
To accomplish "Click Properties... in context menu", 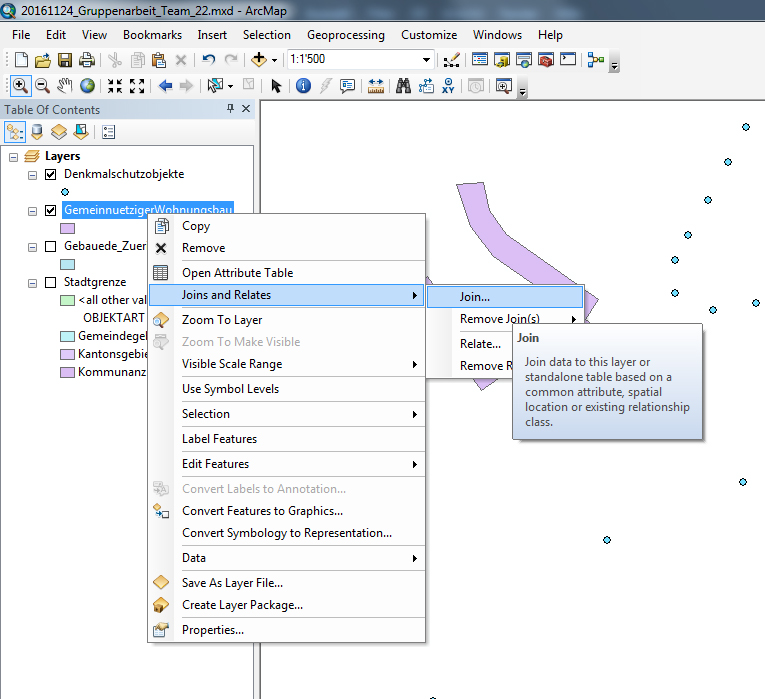I will (212, 630).
